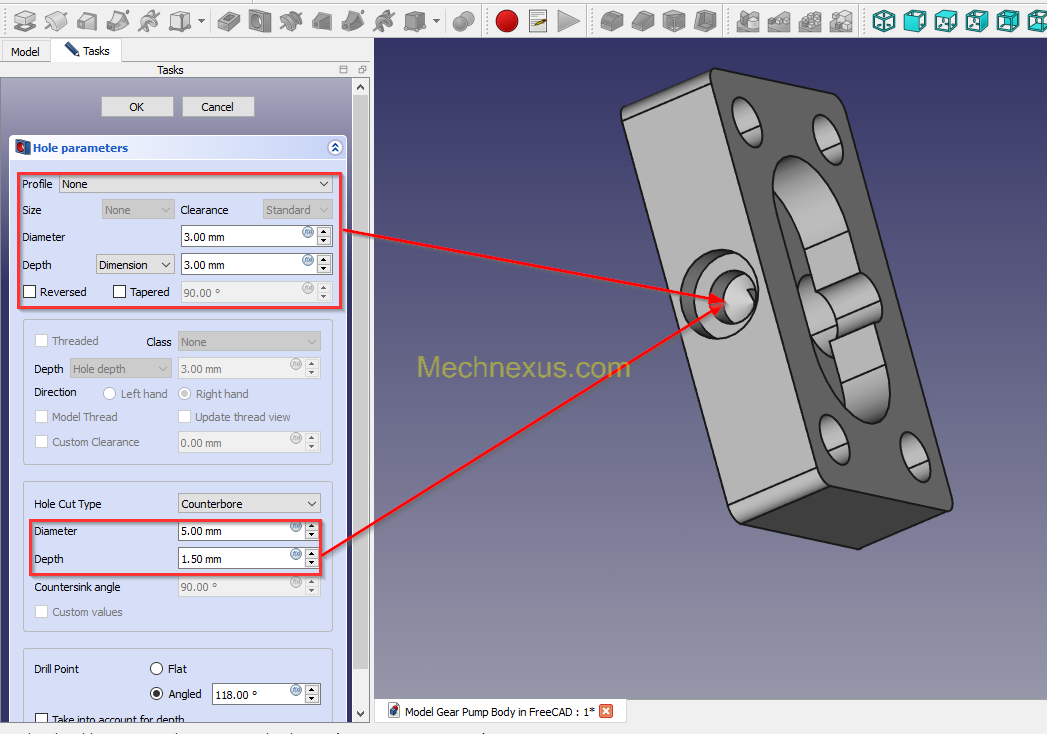Activate the Mirrored pattern tool

point(748,21)
